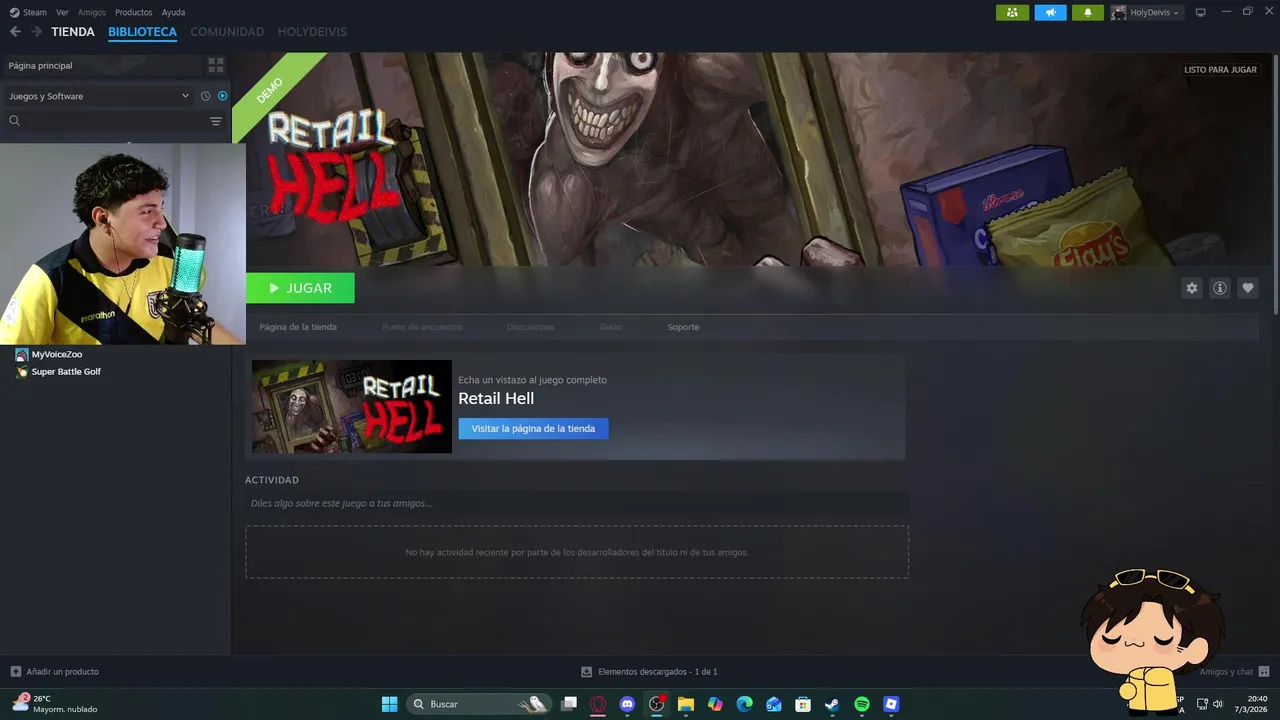This screenshot has width=1280, height=720.
Task: Click Página principal in sidebar
Action: coord(101,65)
